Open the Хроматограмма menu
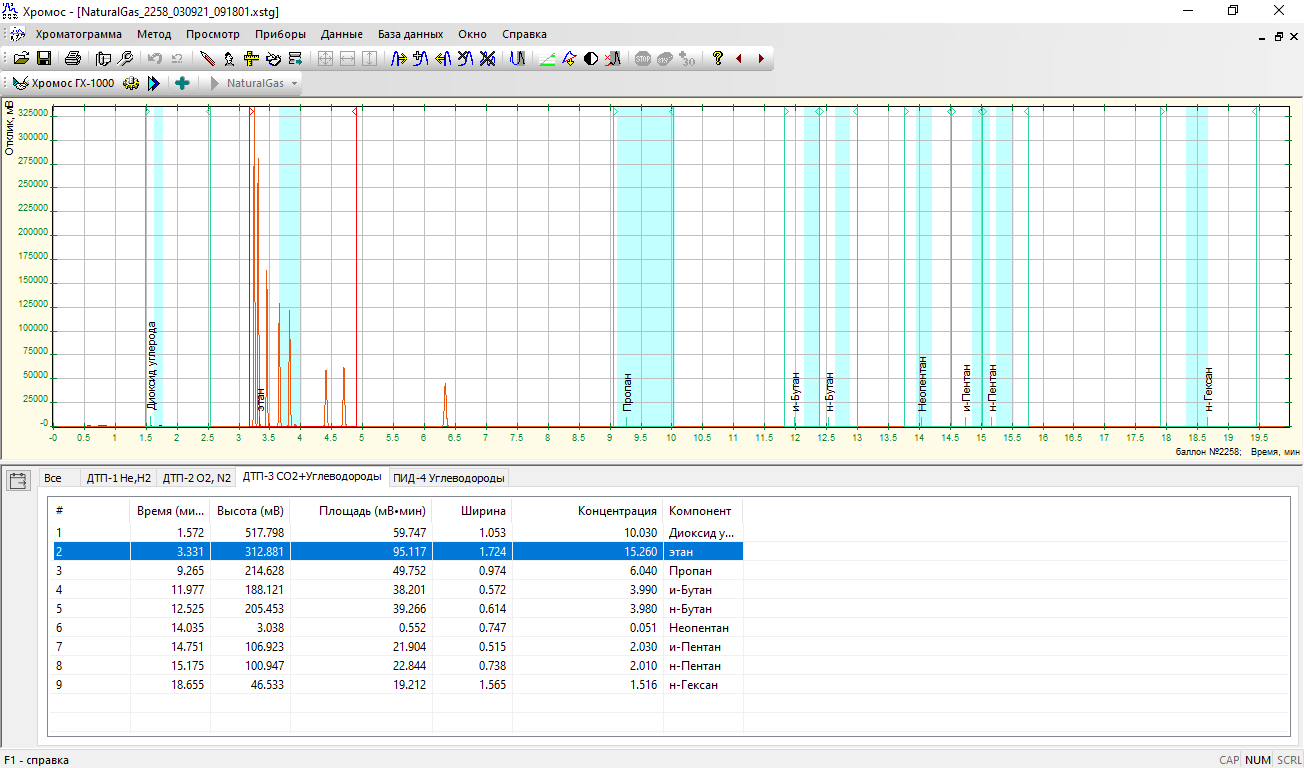This screenshot has width=1304, height=768. 78,34
